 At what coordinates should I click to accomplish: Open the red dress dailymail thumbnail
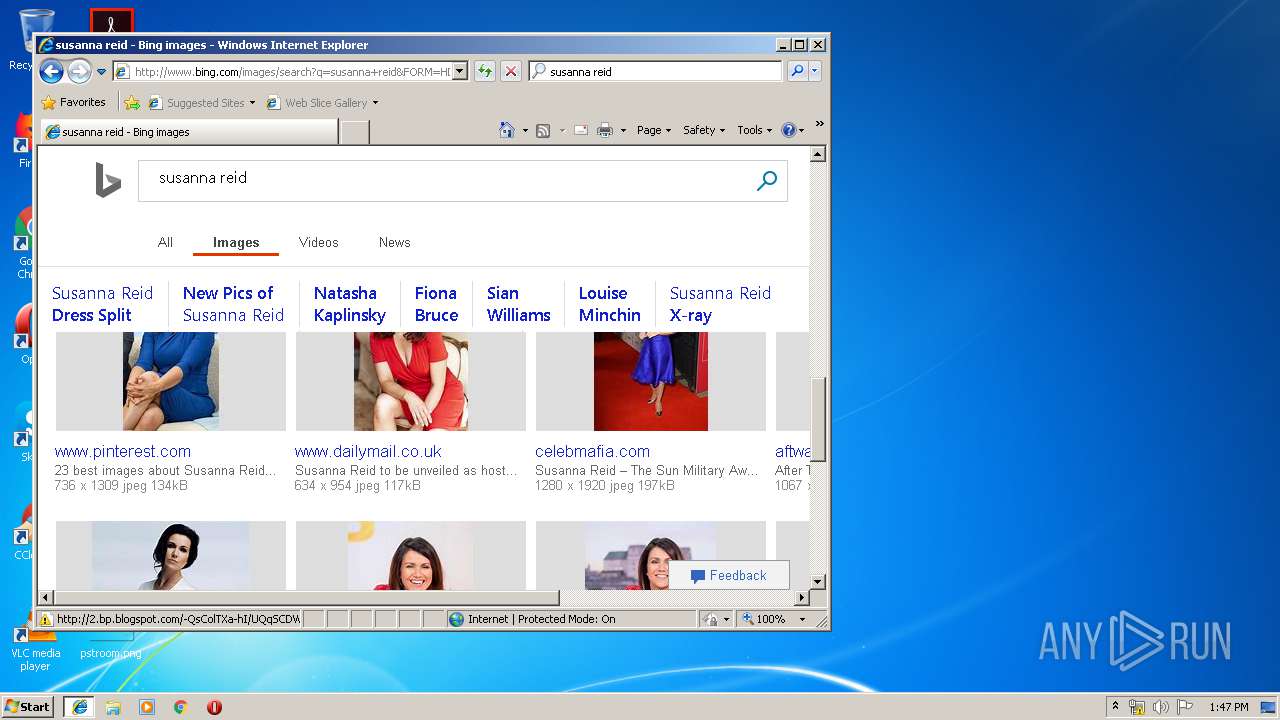411,382
